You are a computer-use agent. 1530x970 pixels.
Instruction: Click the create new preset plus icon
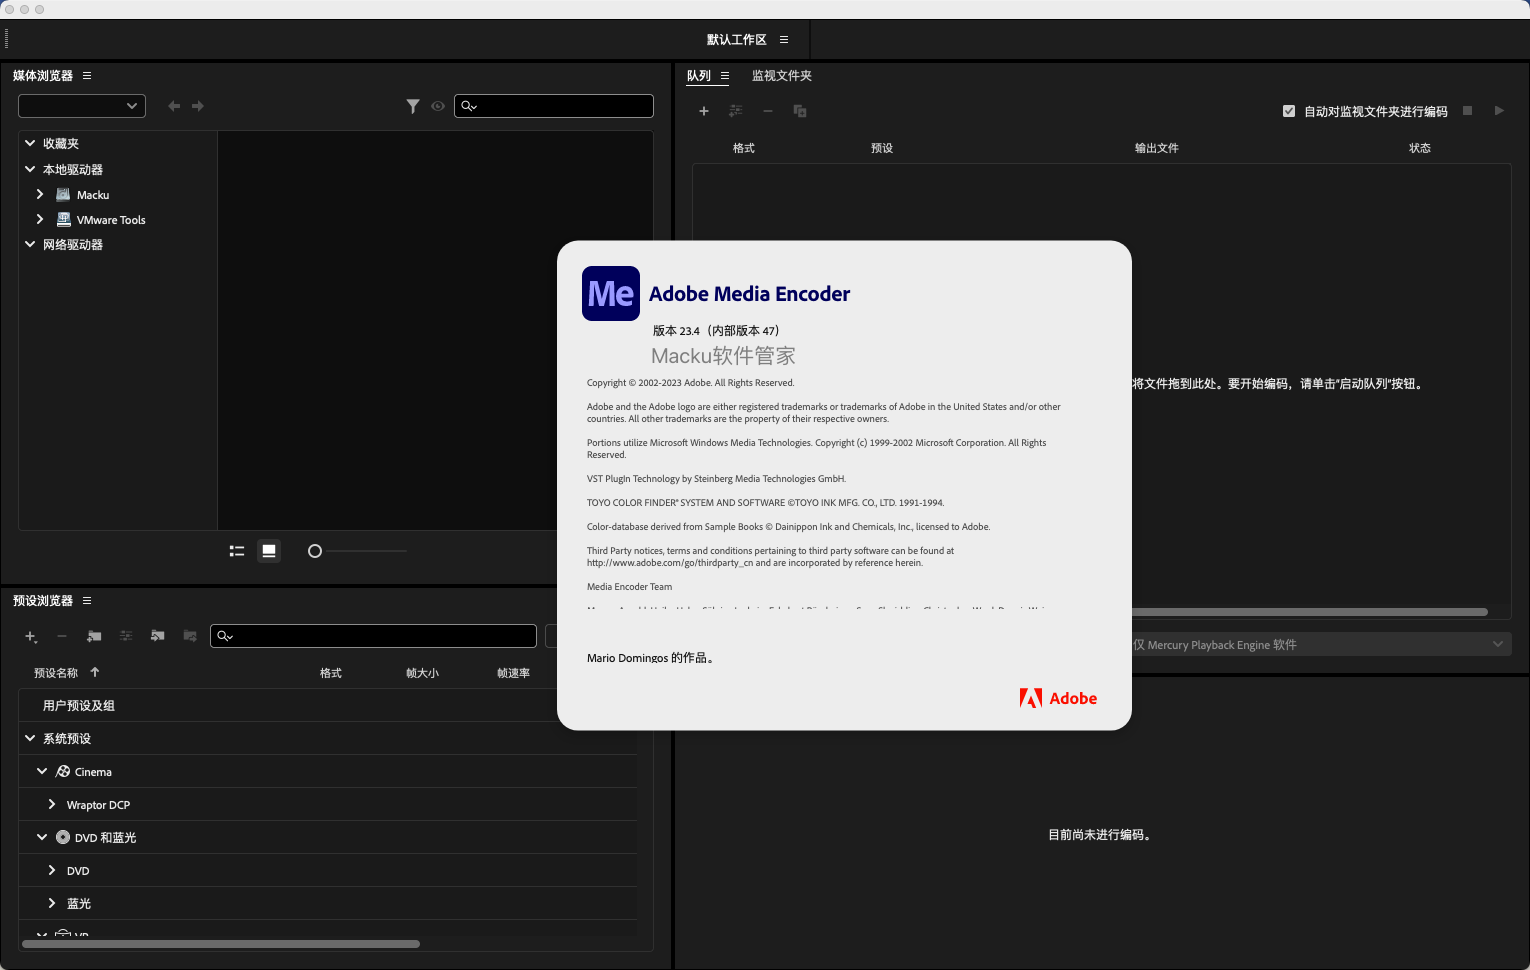(x=31, y=636)
